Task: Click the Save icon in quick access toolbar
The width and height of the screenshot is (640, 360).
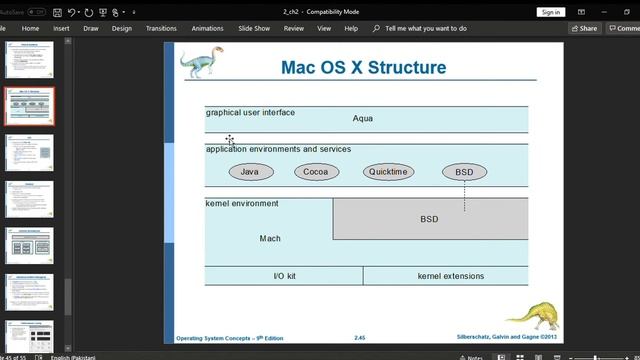Action: 57,12
